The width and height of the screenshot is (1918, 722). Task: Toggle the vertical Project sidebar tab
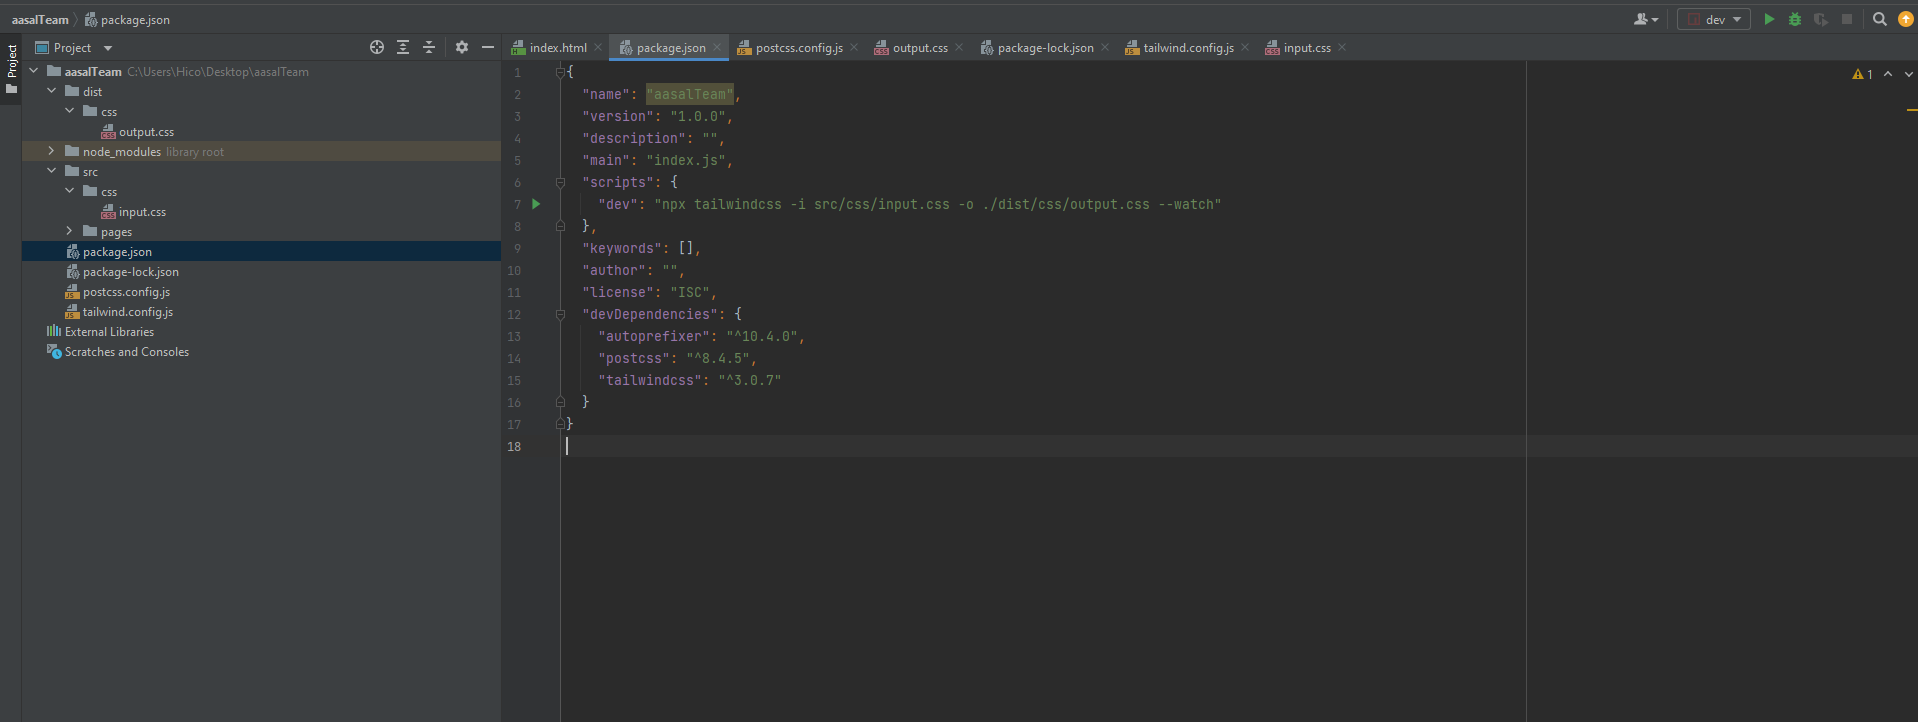point(11,69)
